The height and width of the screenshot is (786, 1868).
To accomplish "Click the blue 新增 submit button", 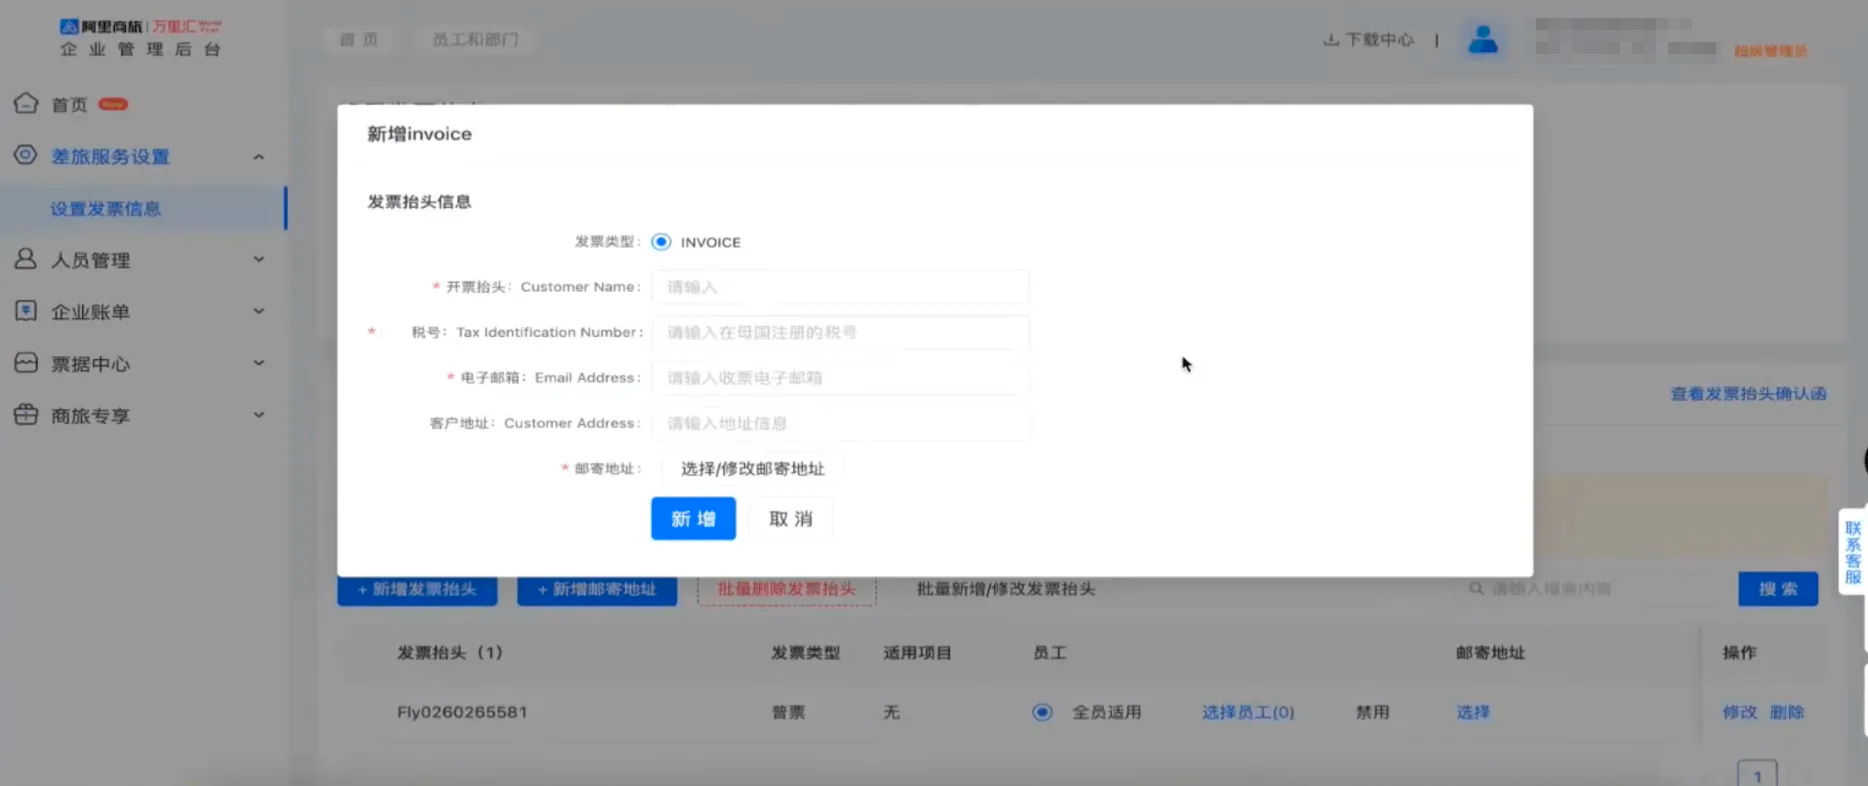I will point(693,519).
